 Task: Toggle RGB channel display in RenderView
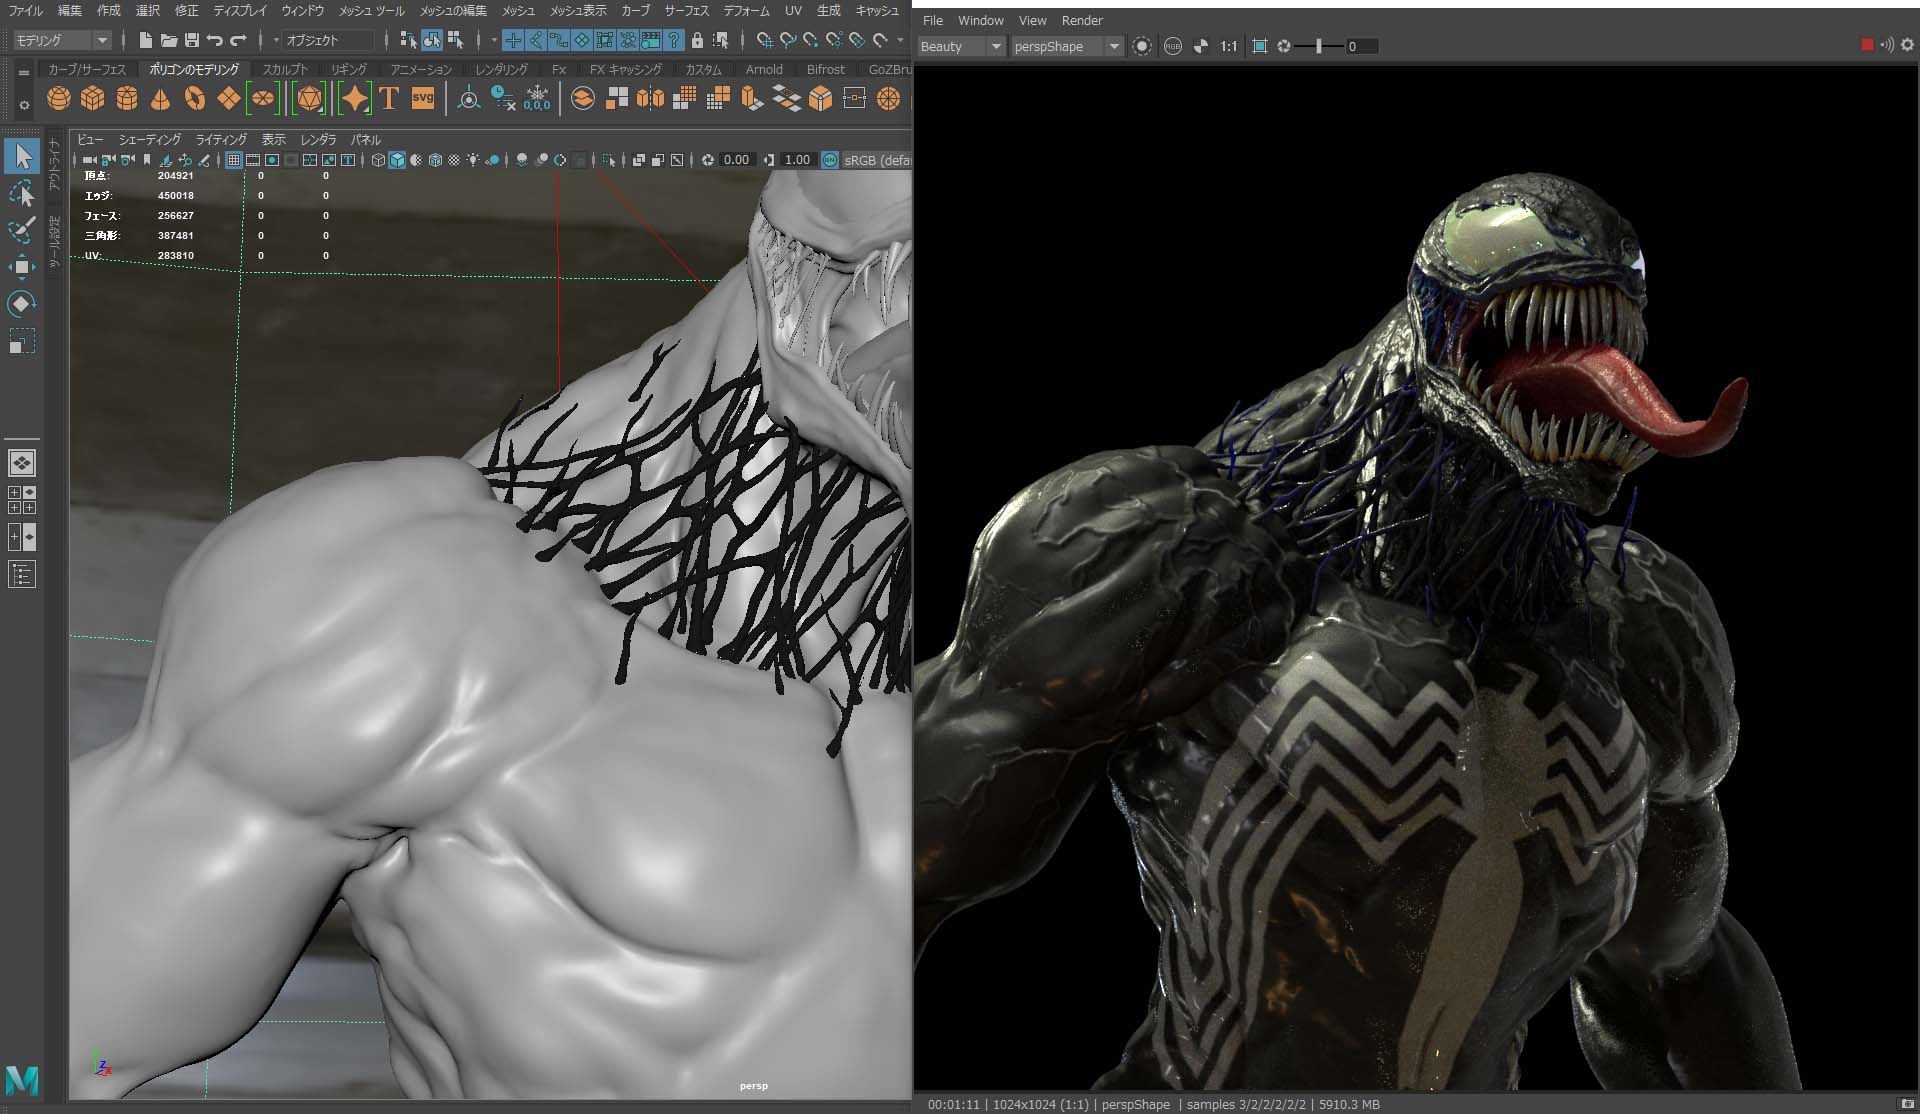click(1173, 46)
